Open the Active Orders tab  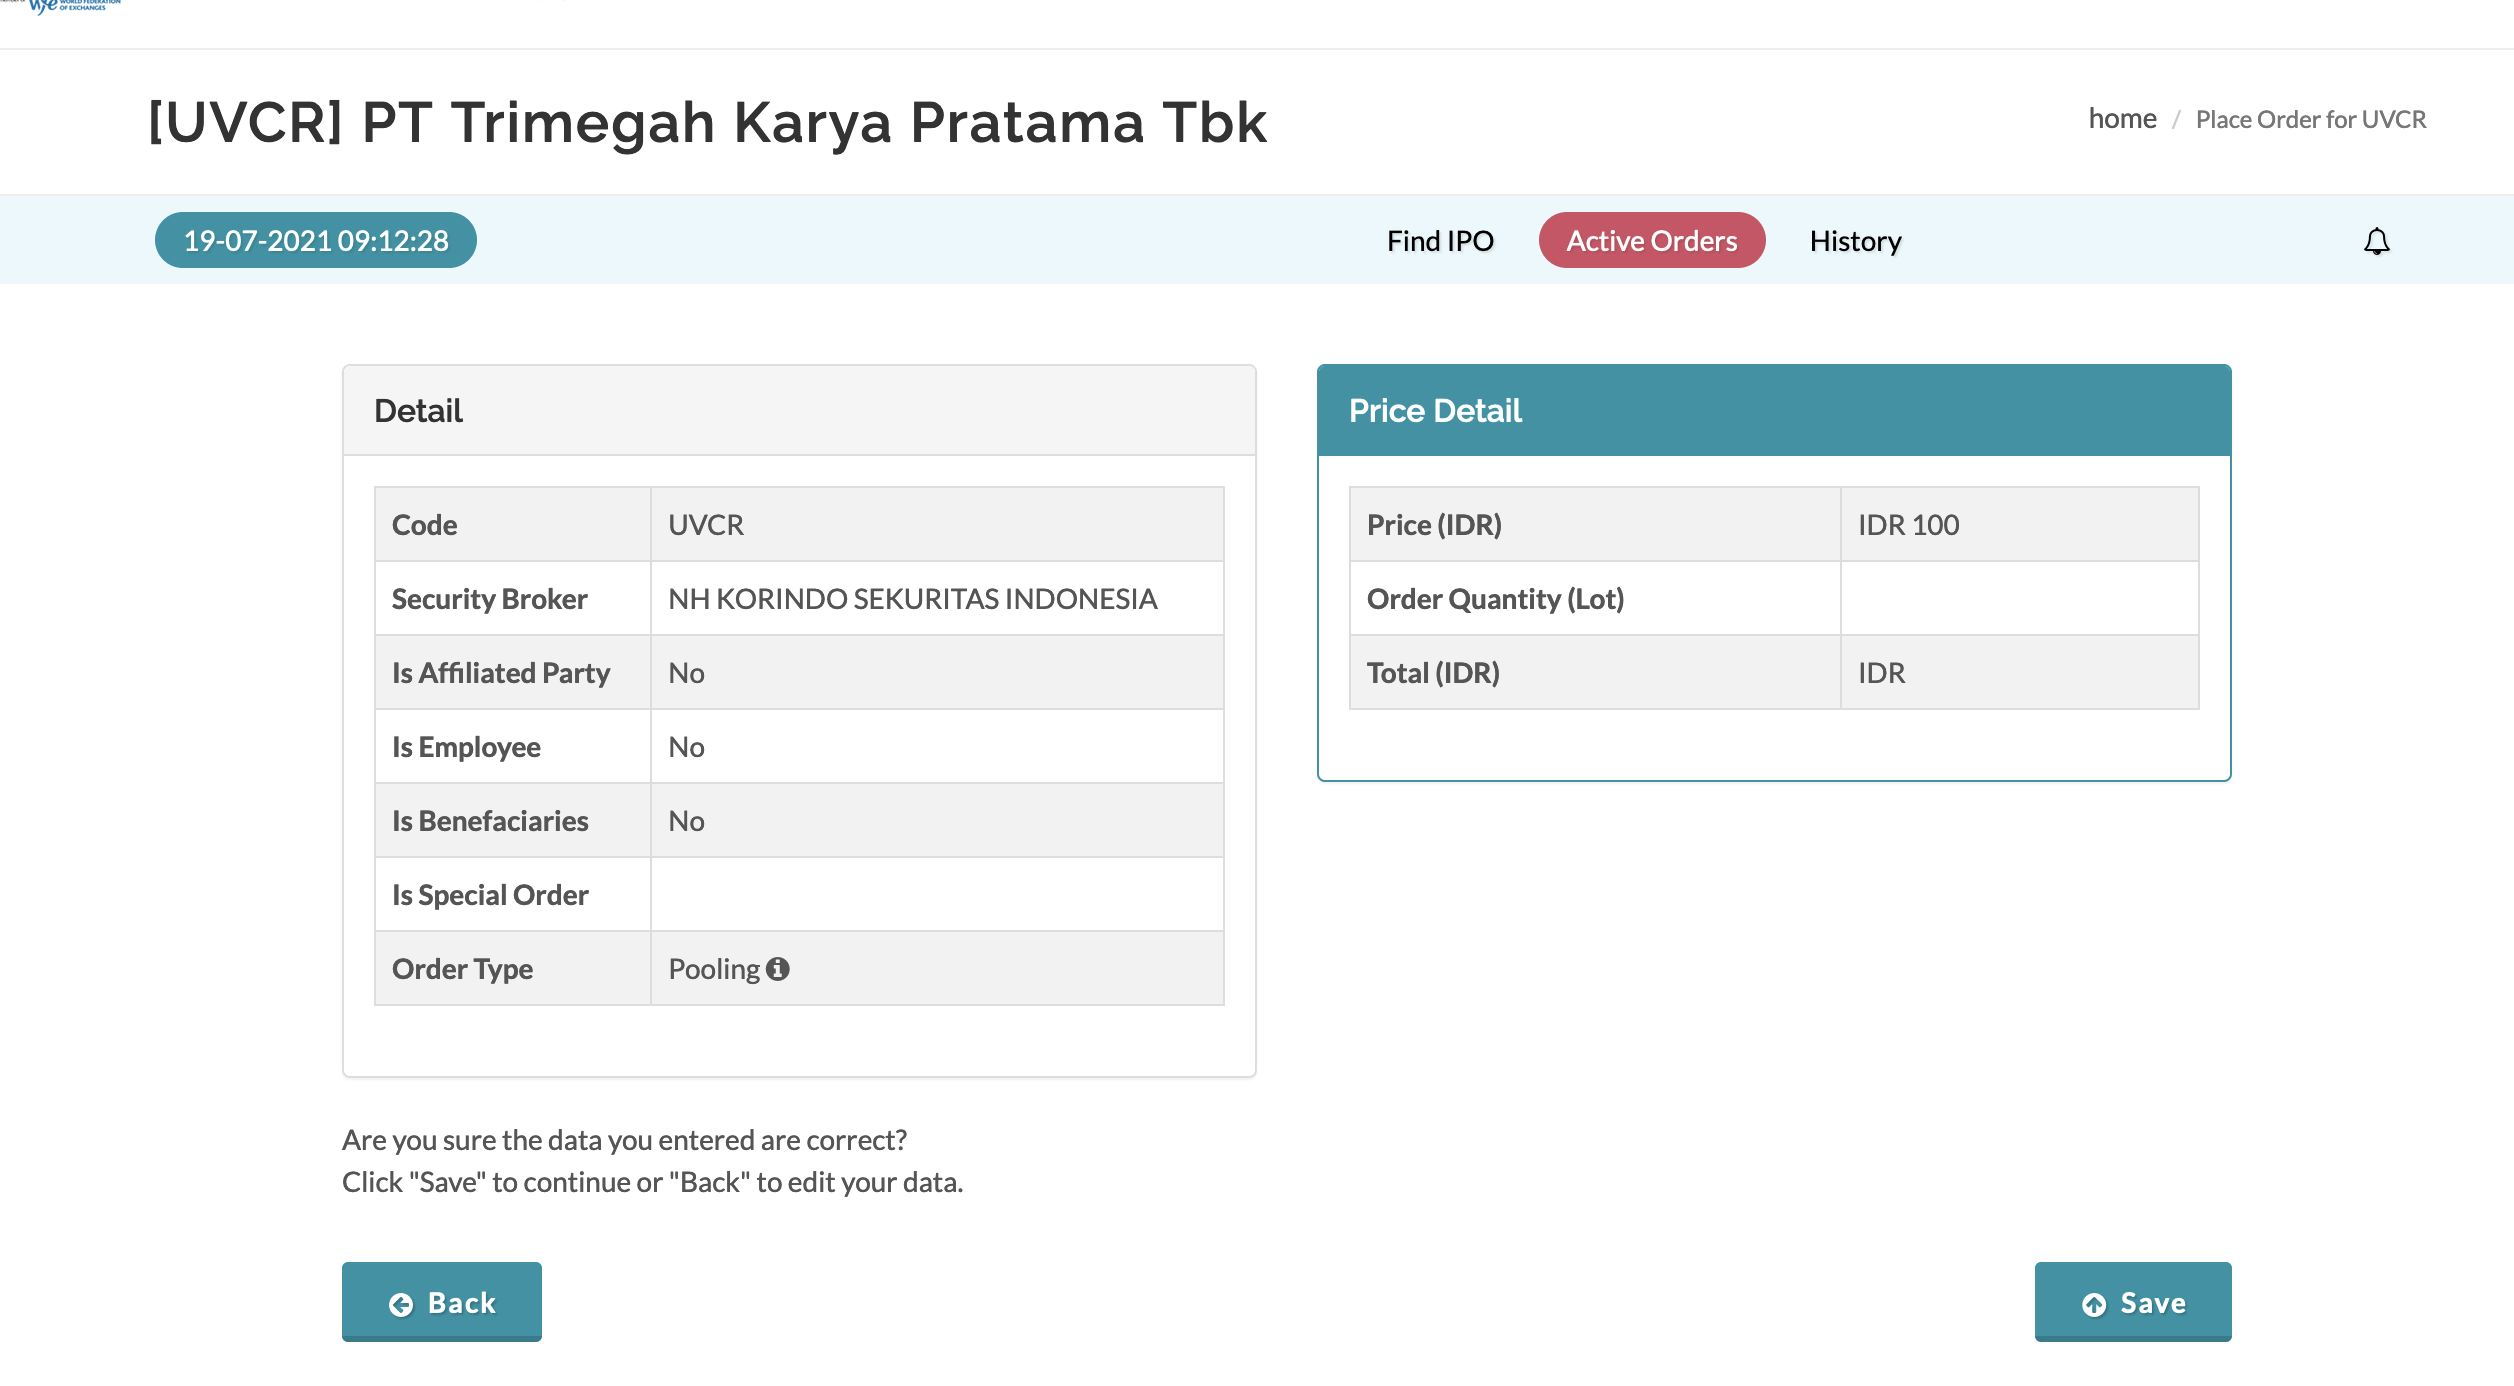[1651, 241]
